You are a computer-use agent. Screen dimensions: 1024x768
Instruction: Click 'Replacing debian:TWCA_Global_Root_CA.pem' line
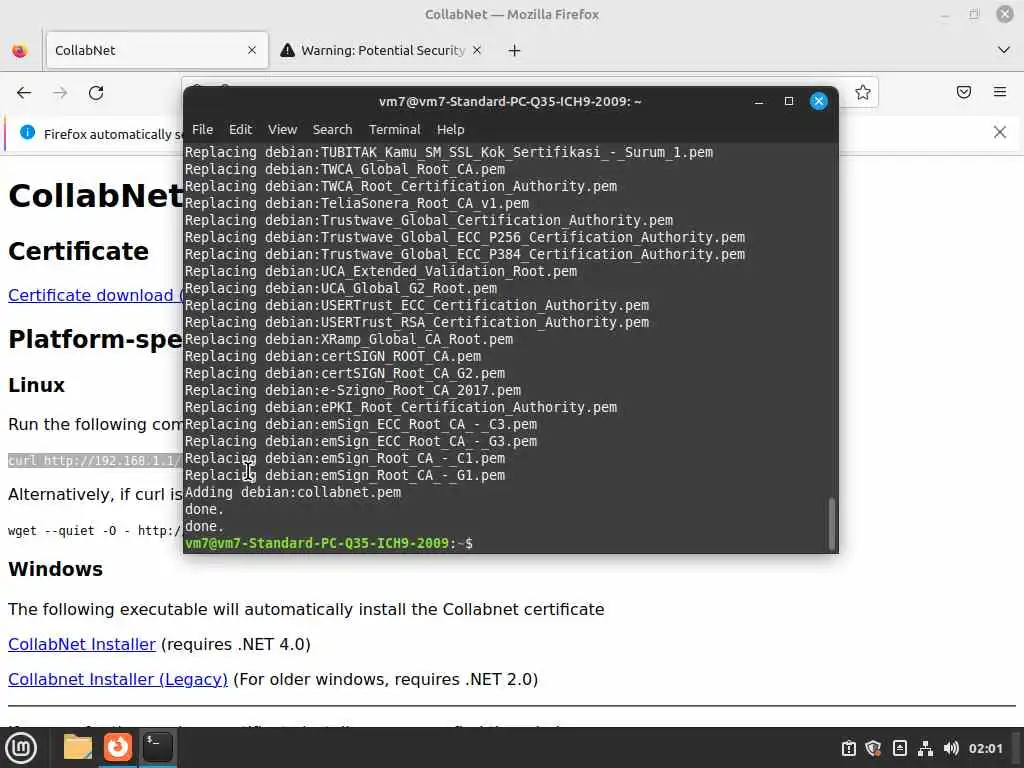point(345,169)
